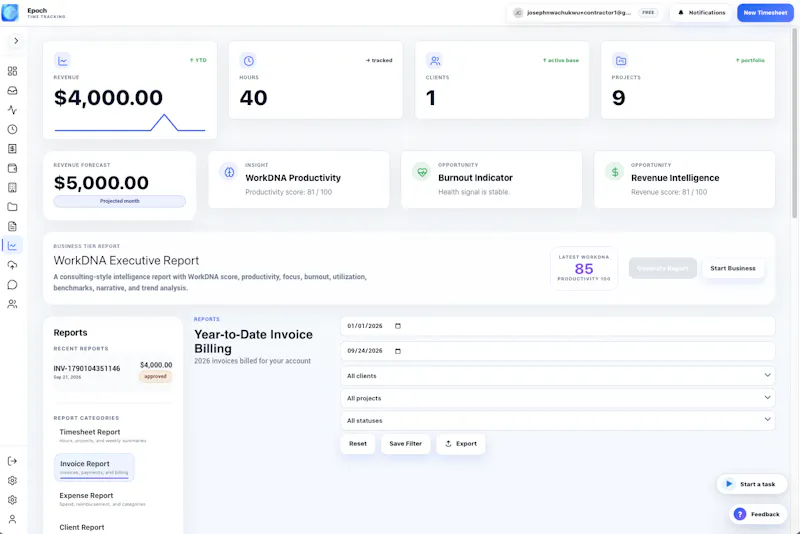Viewport: 800px width, 534px height.
Task: Open the Feedback button
Action: [x=758, y=514]
